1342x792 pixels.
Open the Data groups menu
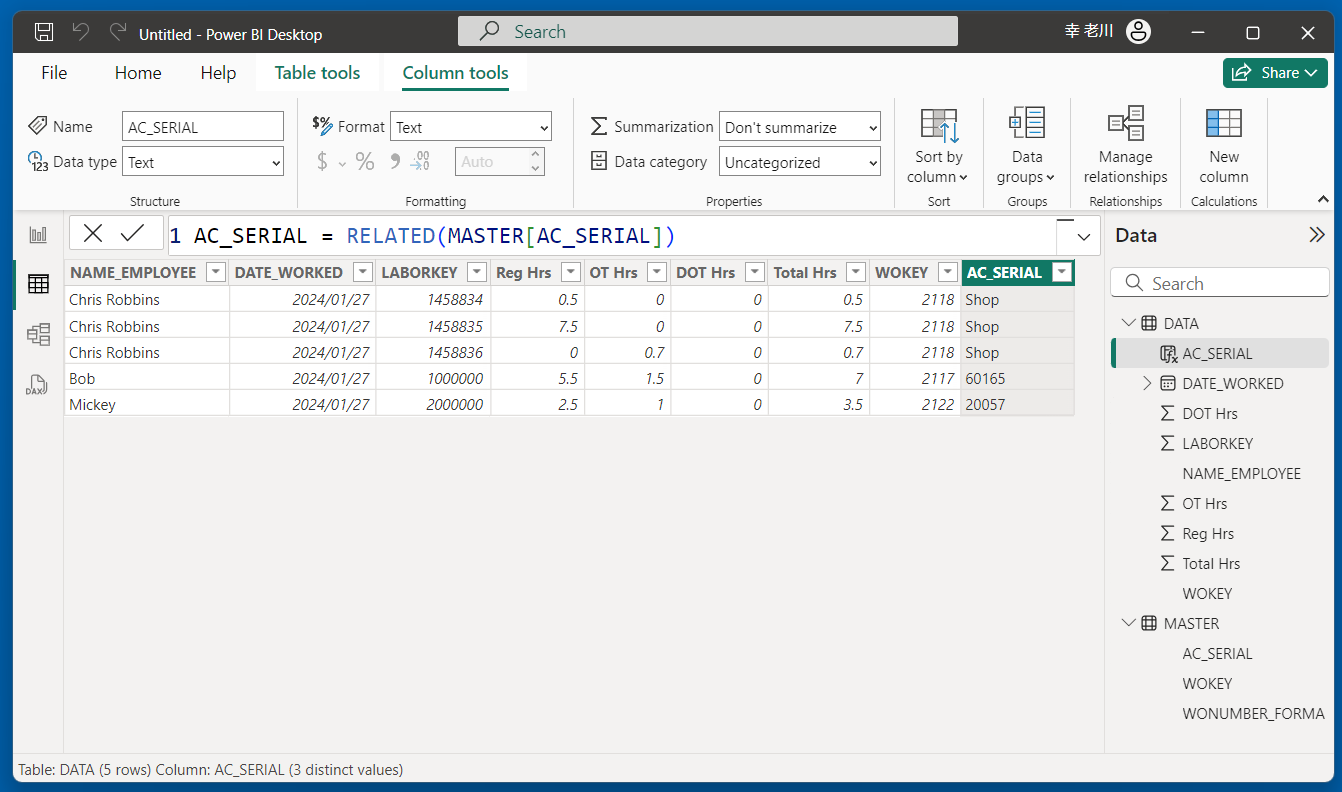1027,147
